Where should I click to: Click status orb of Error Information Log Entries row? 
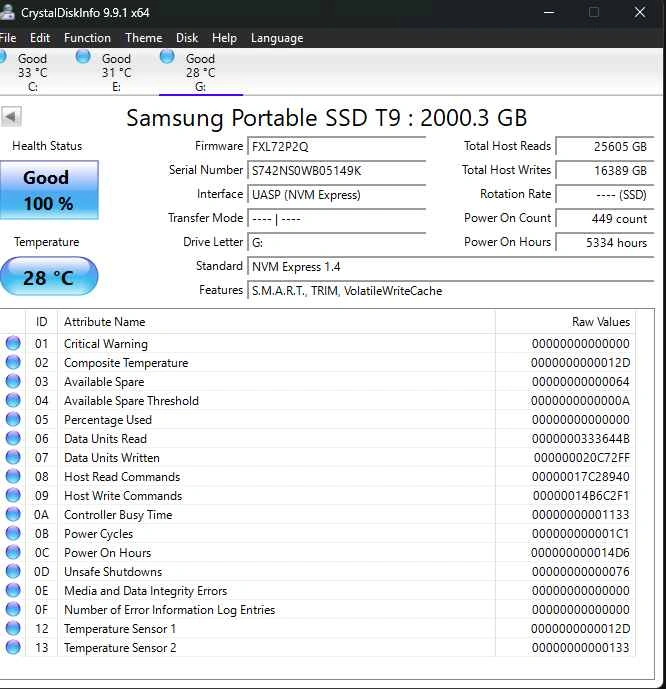13,609
